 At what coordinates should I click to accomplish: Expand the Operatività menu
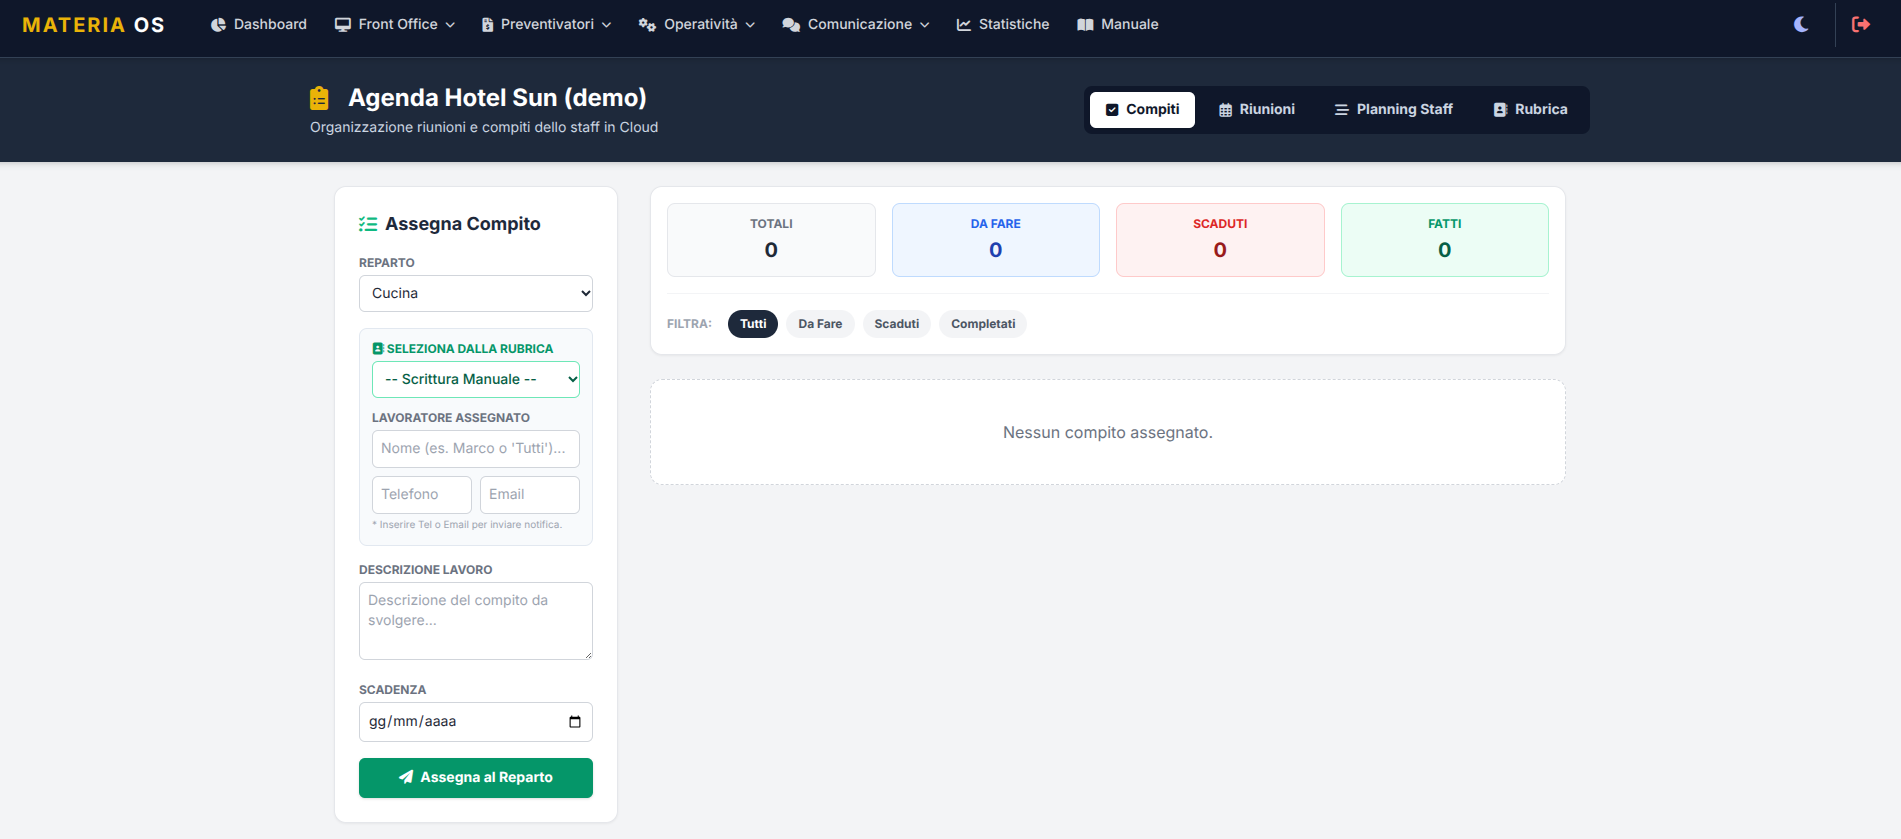[x=697, y=24]
